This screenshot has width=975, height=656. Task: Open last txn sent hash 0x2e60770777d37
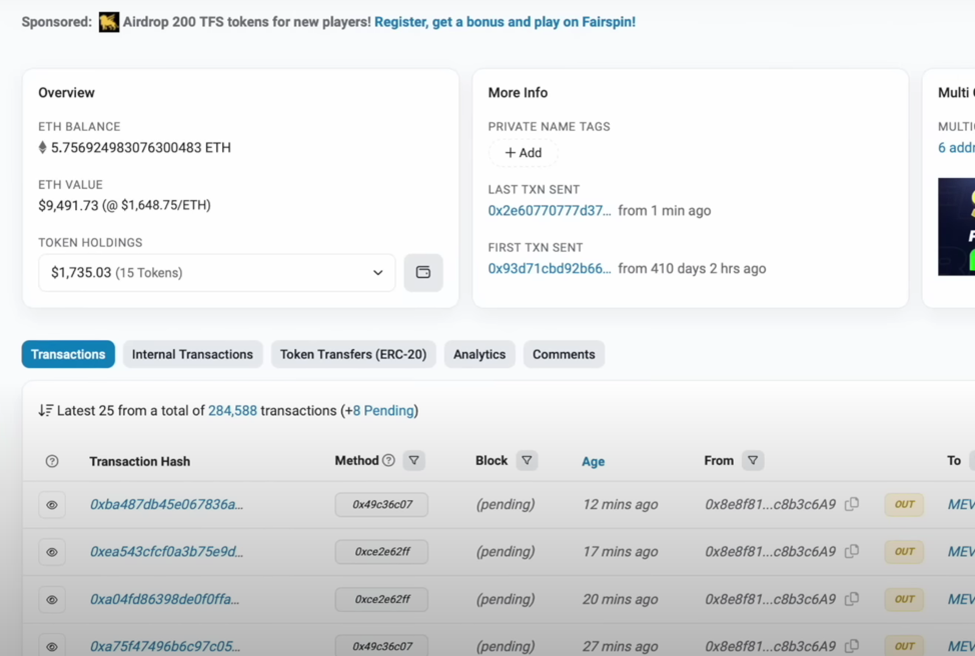(x=550, y=211)
